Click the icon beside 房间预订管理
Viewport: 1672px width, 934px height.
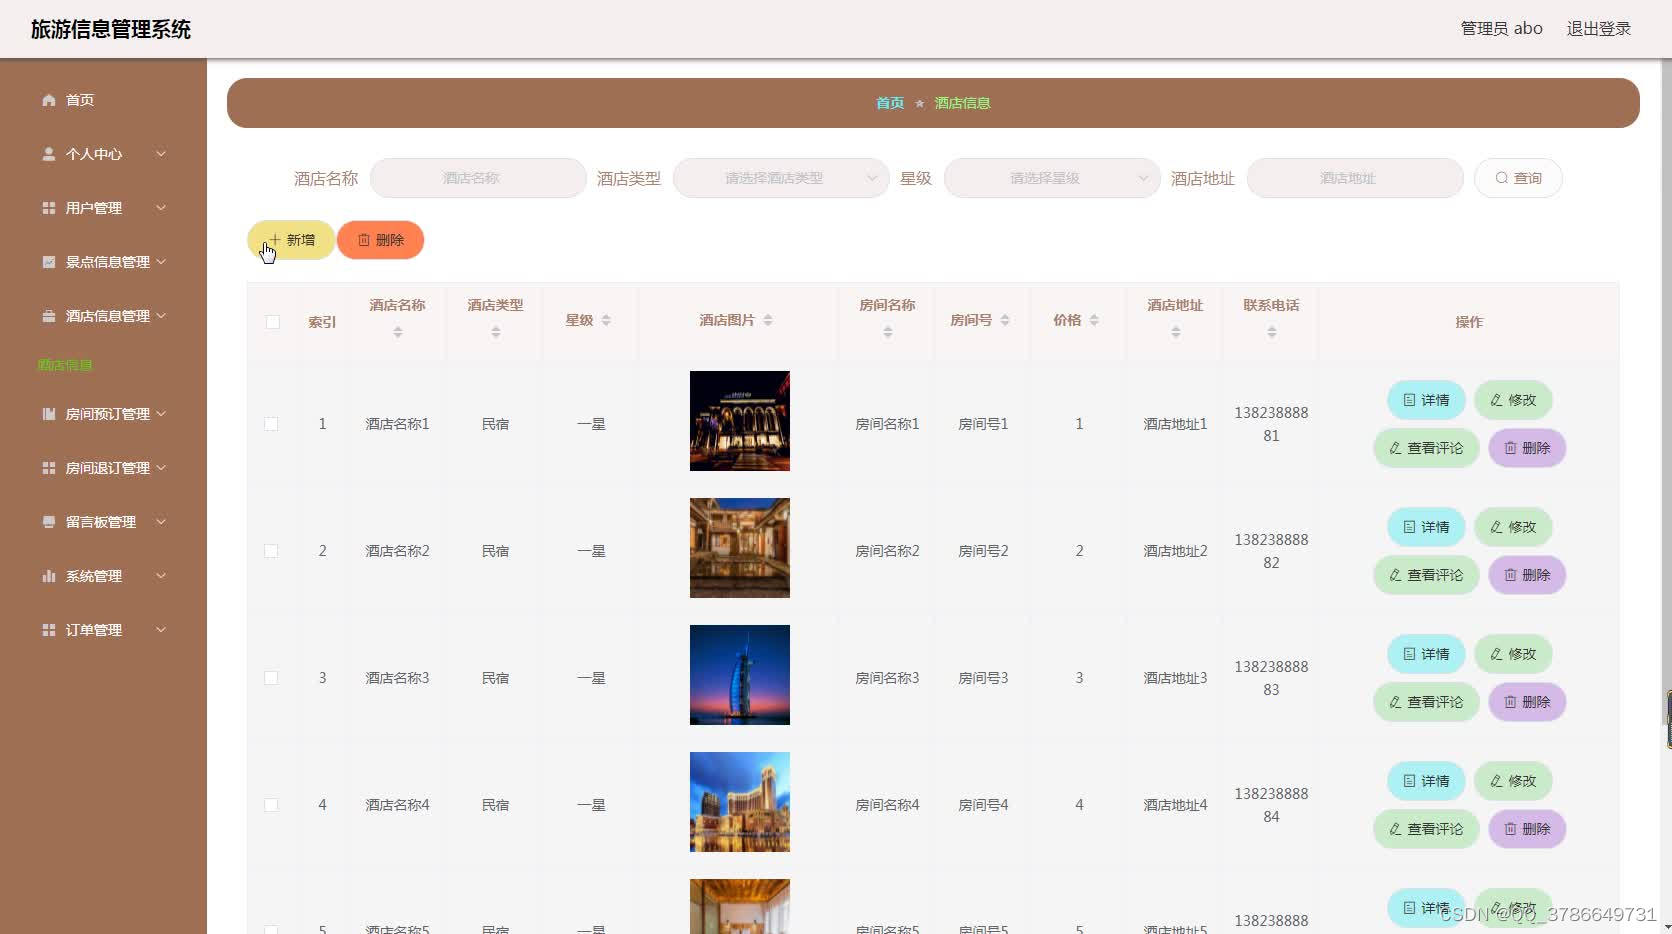point(48,414)
